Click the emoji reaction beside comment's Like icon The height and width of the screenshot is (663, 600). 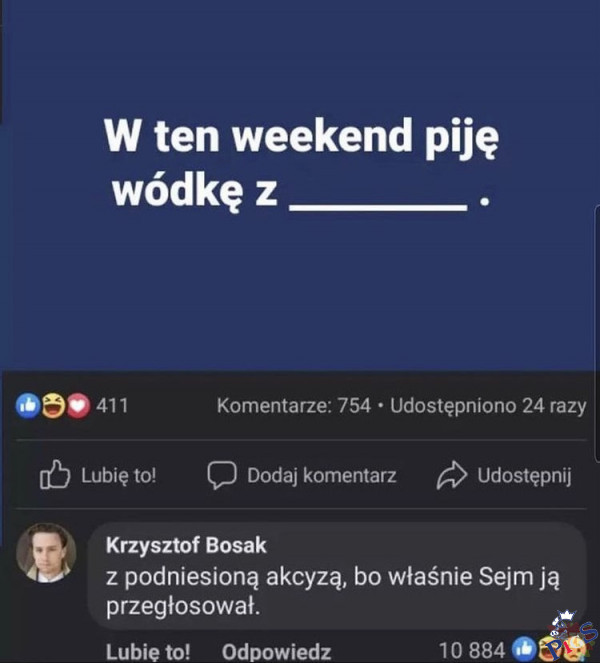[x=550, y=649]
